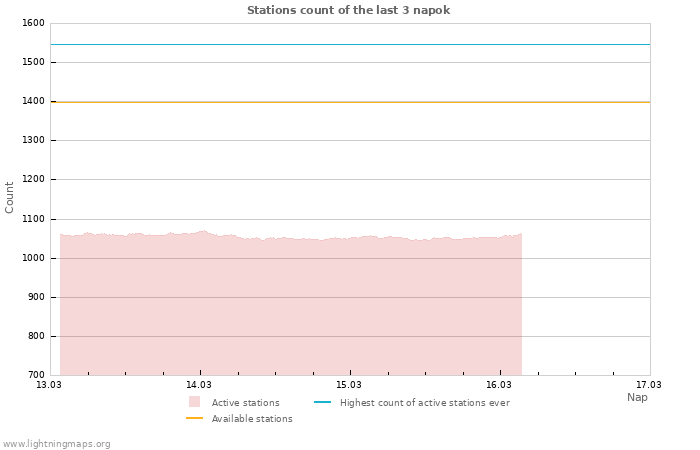Click the Nap x-axis label

pos(637,397)
